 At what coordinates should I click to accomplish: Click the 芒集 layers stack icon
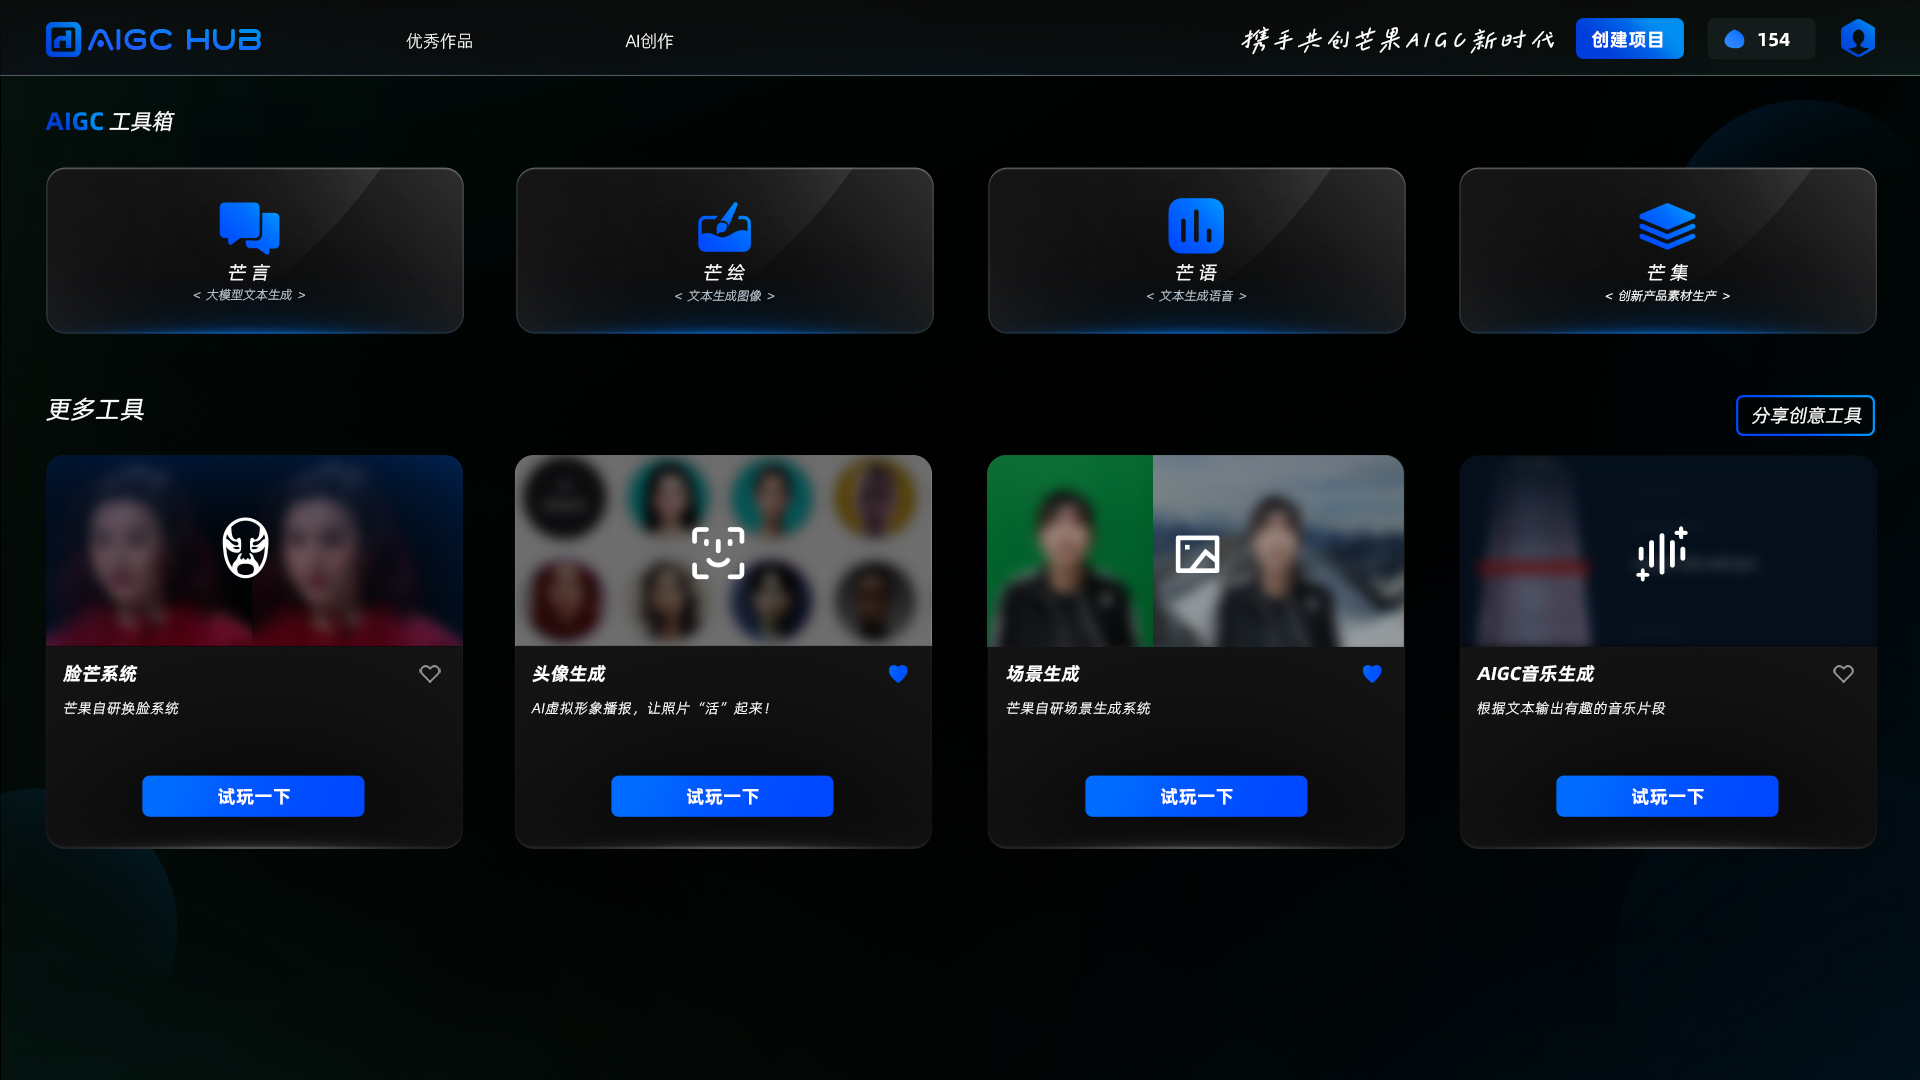[1667, 227]
